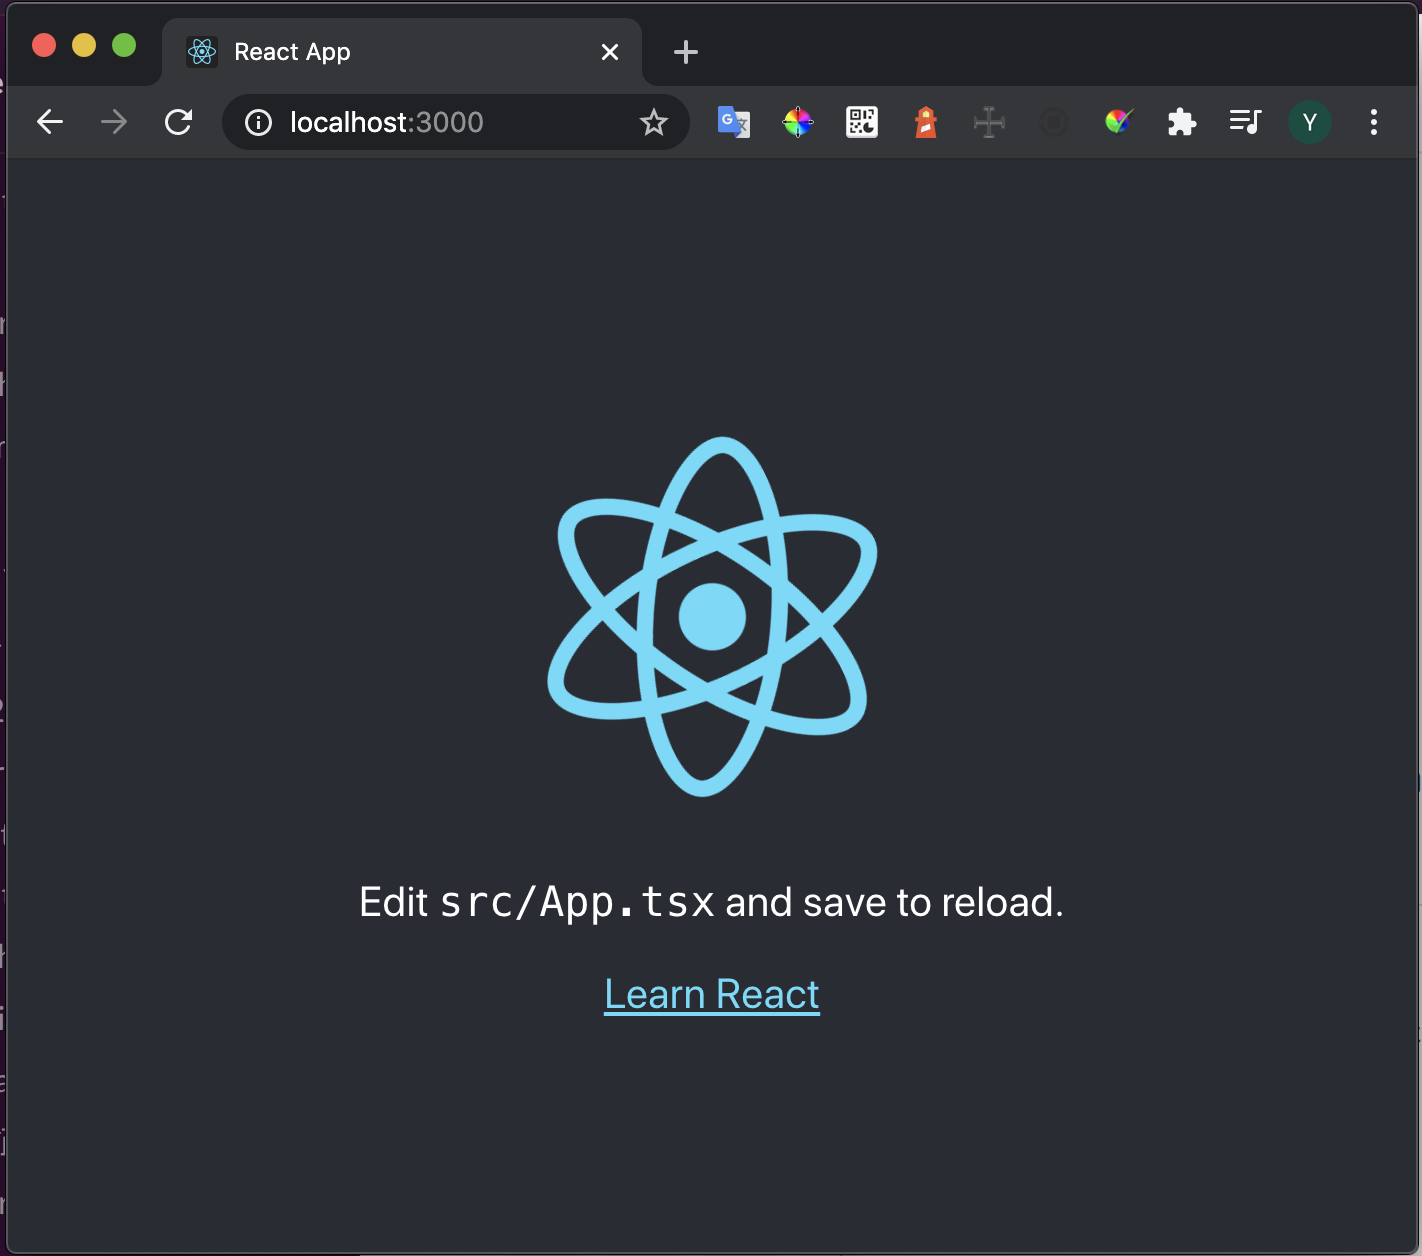The width and height of the screenshot is (1422, 1256).
Task: Select the React App tab
Action: pos(402,52)
